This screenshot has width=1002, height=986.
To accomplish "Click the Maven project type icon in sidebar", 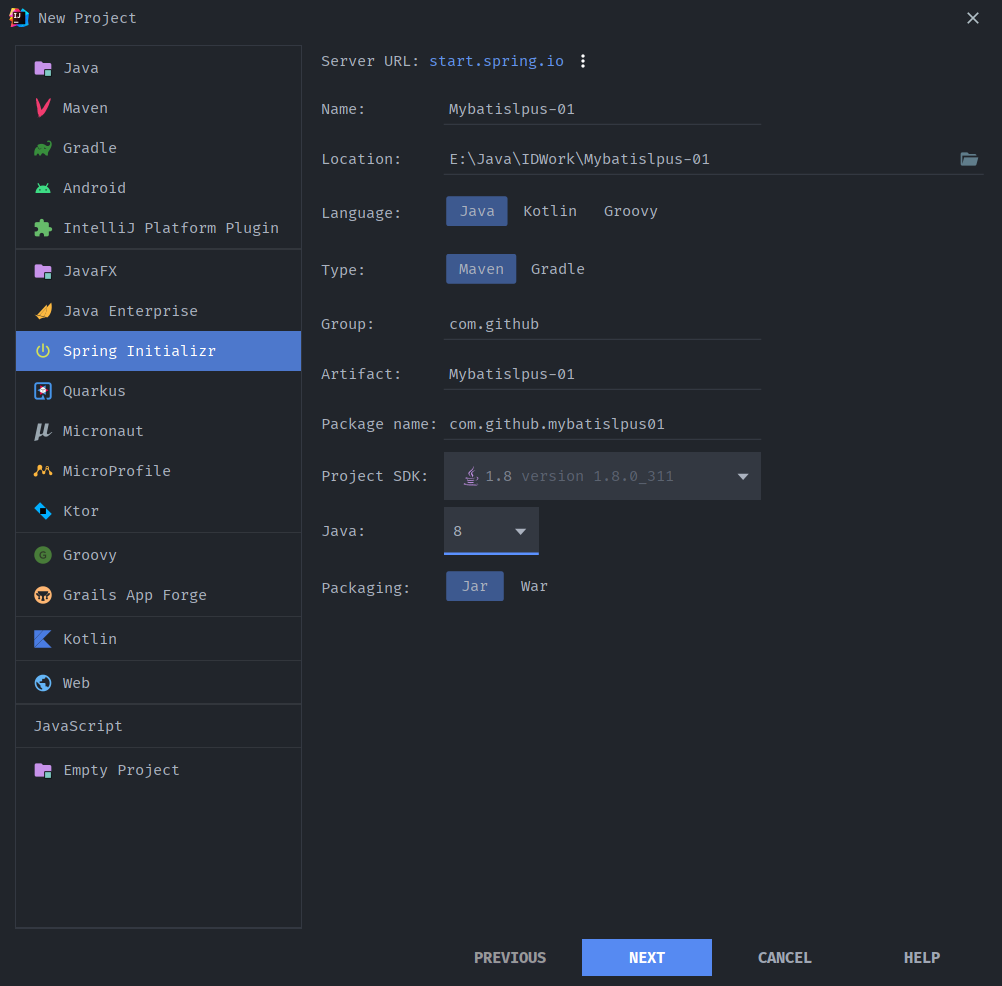I will 43,108.
